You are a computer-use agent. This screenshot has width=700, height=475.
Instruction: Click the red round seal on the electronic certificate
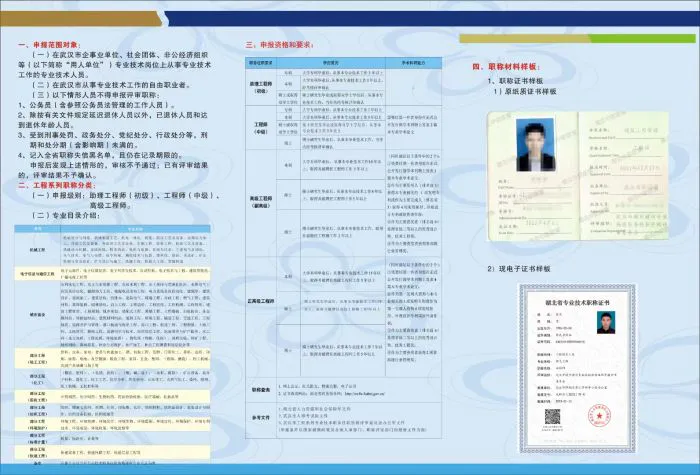[x=599, y=416]
